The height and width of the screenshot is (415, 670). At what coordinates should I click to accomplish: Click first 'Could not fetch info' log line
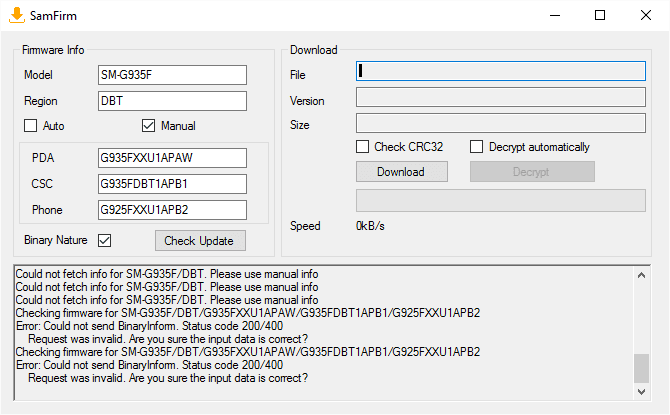pyautogui.click(x=167, y=274)
